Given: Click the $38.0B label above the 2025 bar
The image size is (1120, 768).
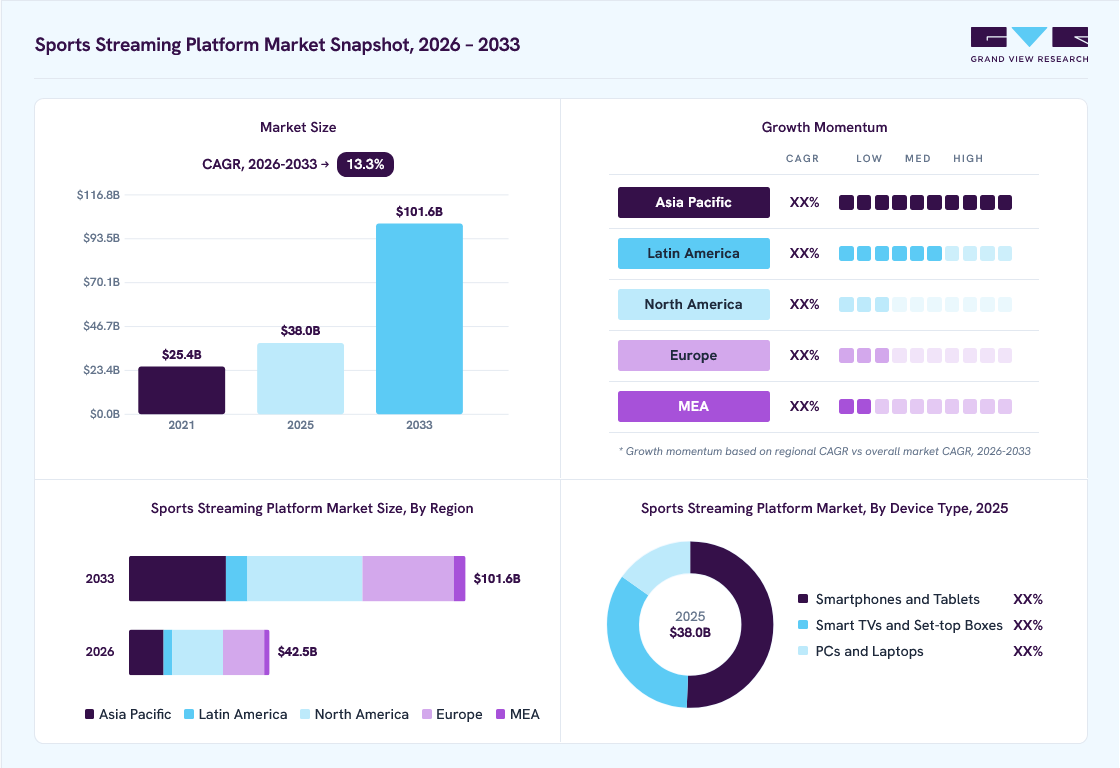Looking at the screenshot, I should 300,331.
